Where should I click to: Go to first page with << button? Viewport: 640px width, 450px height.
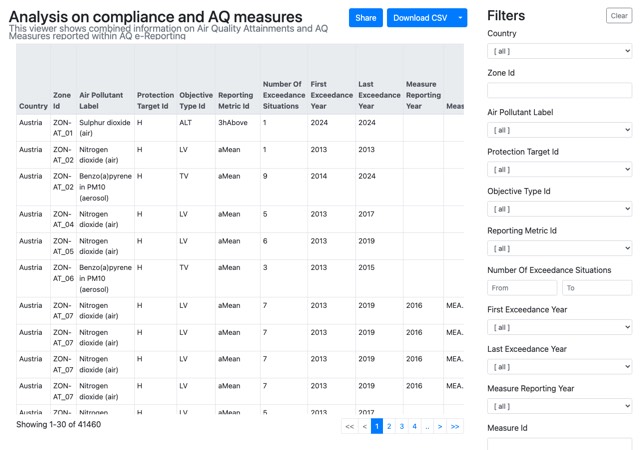(349, 426)
